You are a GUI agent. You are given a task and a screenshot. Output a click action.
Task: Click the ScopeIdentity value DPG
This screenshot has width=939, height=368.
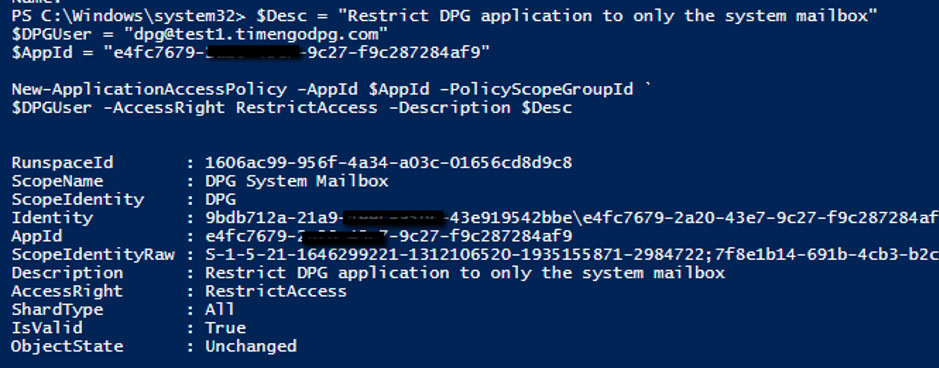220,199
